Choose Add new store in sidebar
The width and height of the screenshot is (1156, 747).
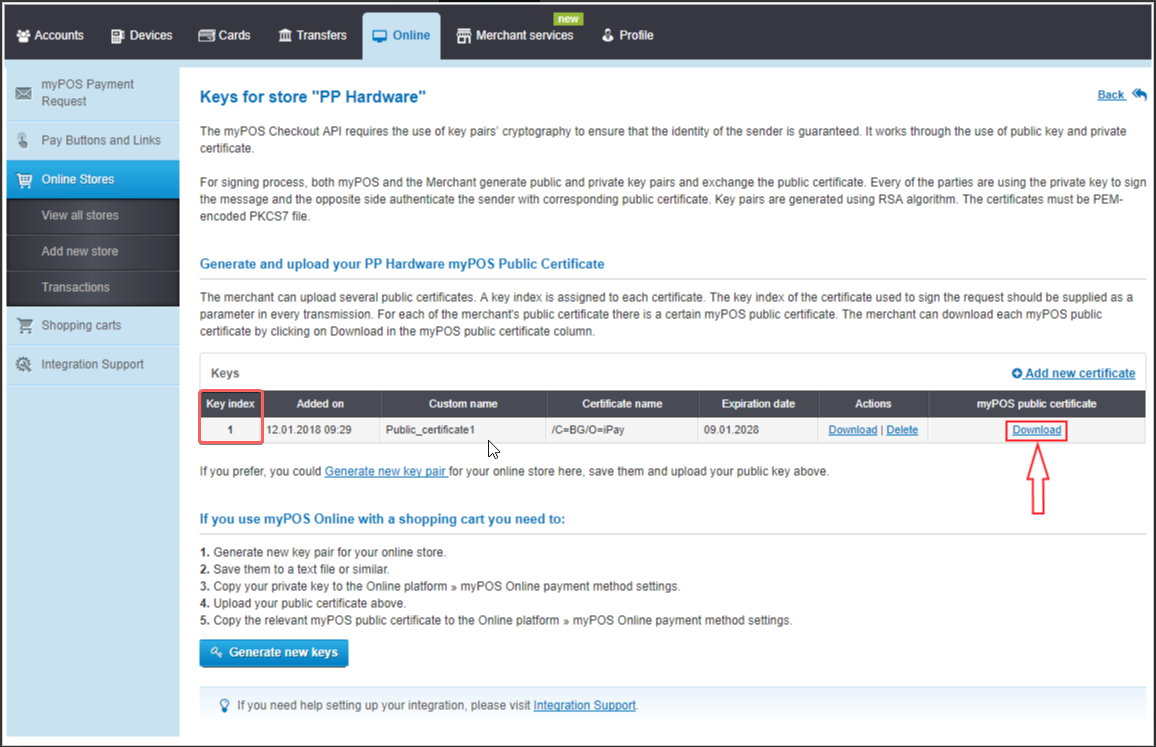tap(93, 251)
